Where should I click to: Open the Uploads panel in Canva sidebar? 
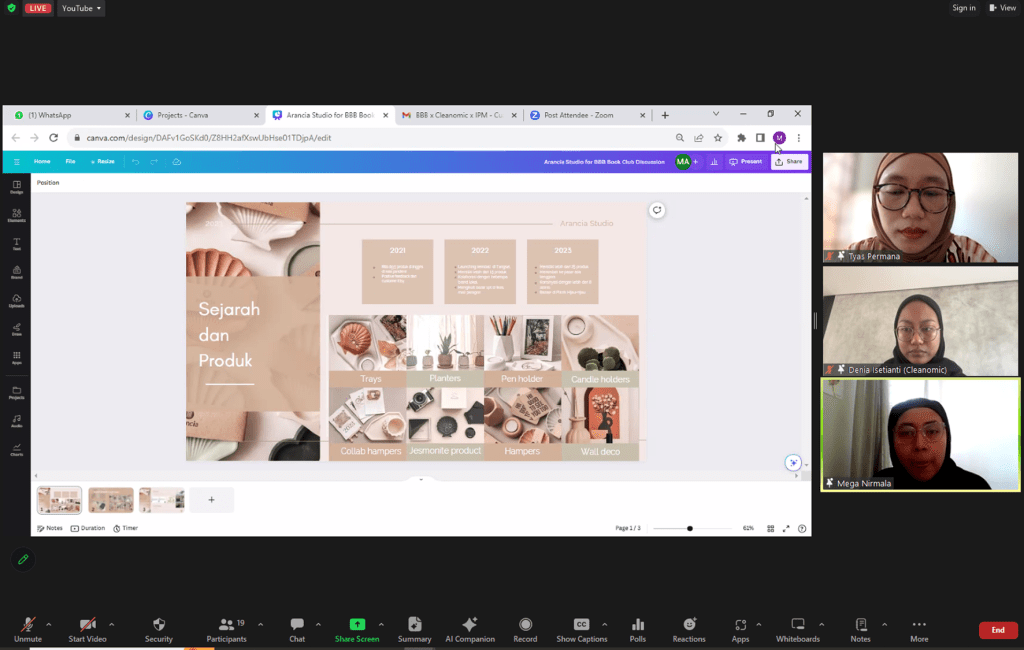17,300
